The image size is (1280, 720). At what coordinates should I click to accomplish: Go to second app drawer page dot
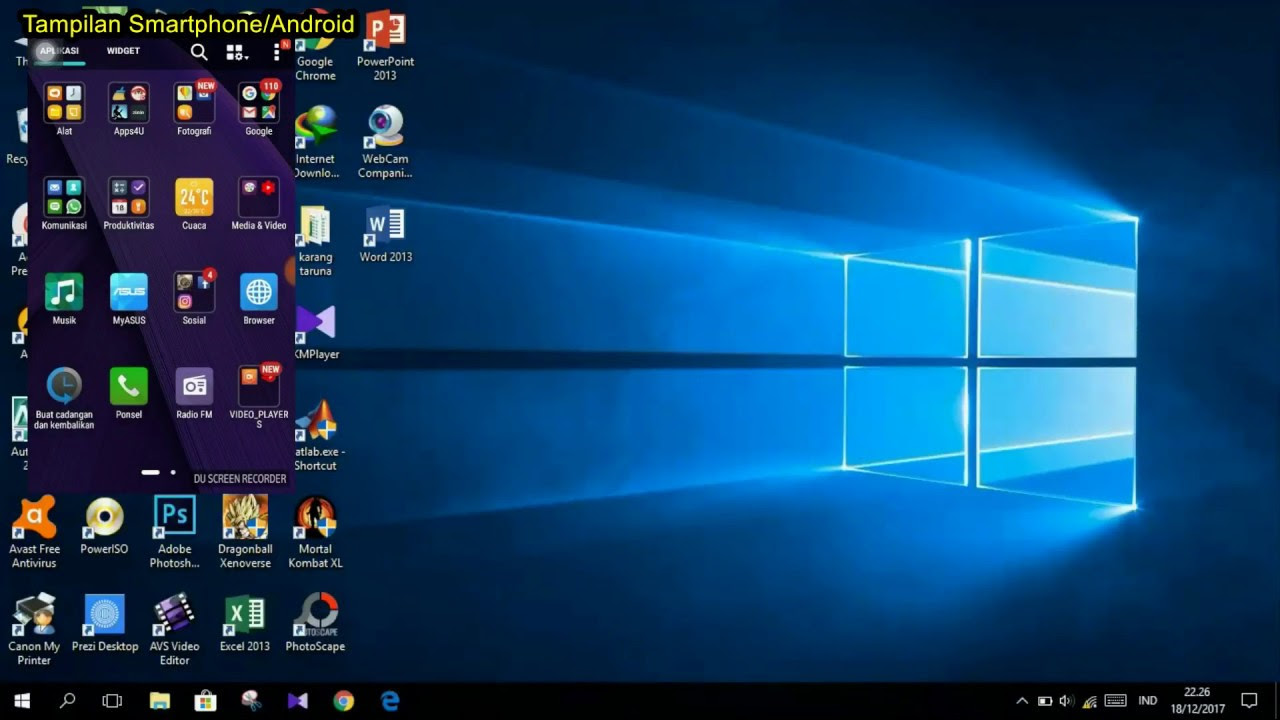pyautogui.click(x=173, y=472)
